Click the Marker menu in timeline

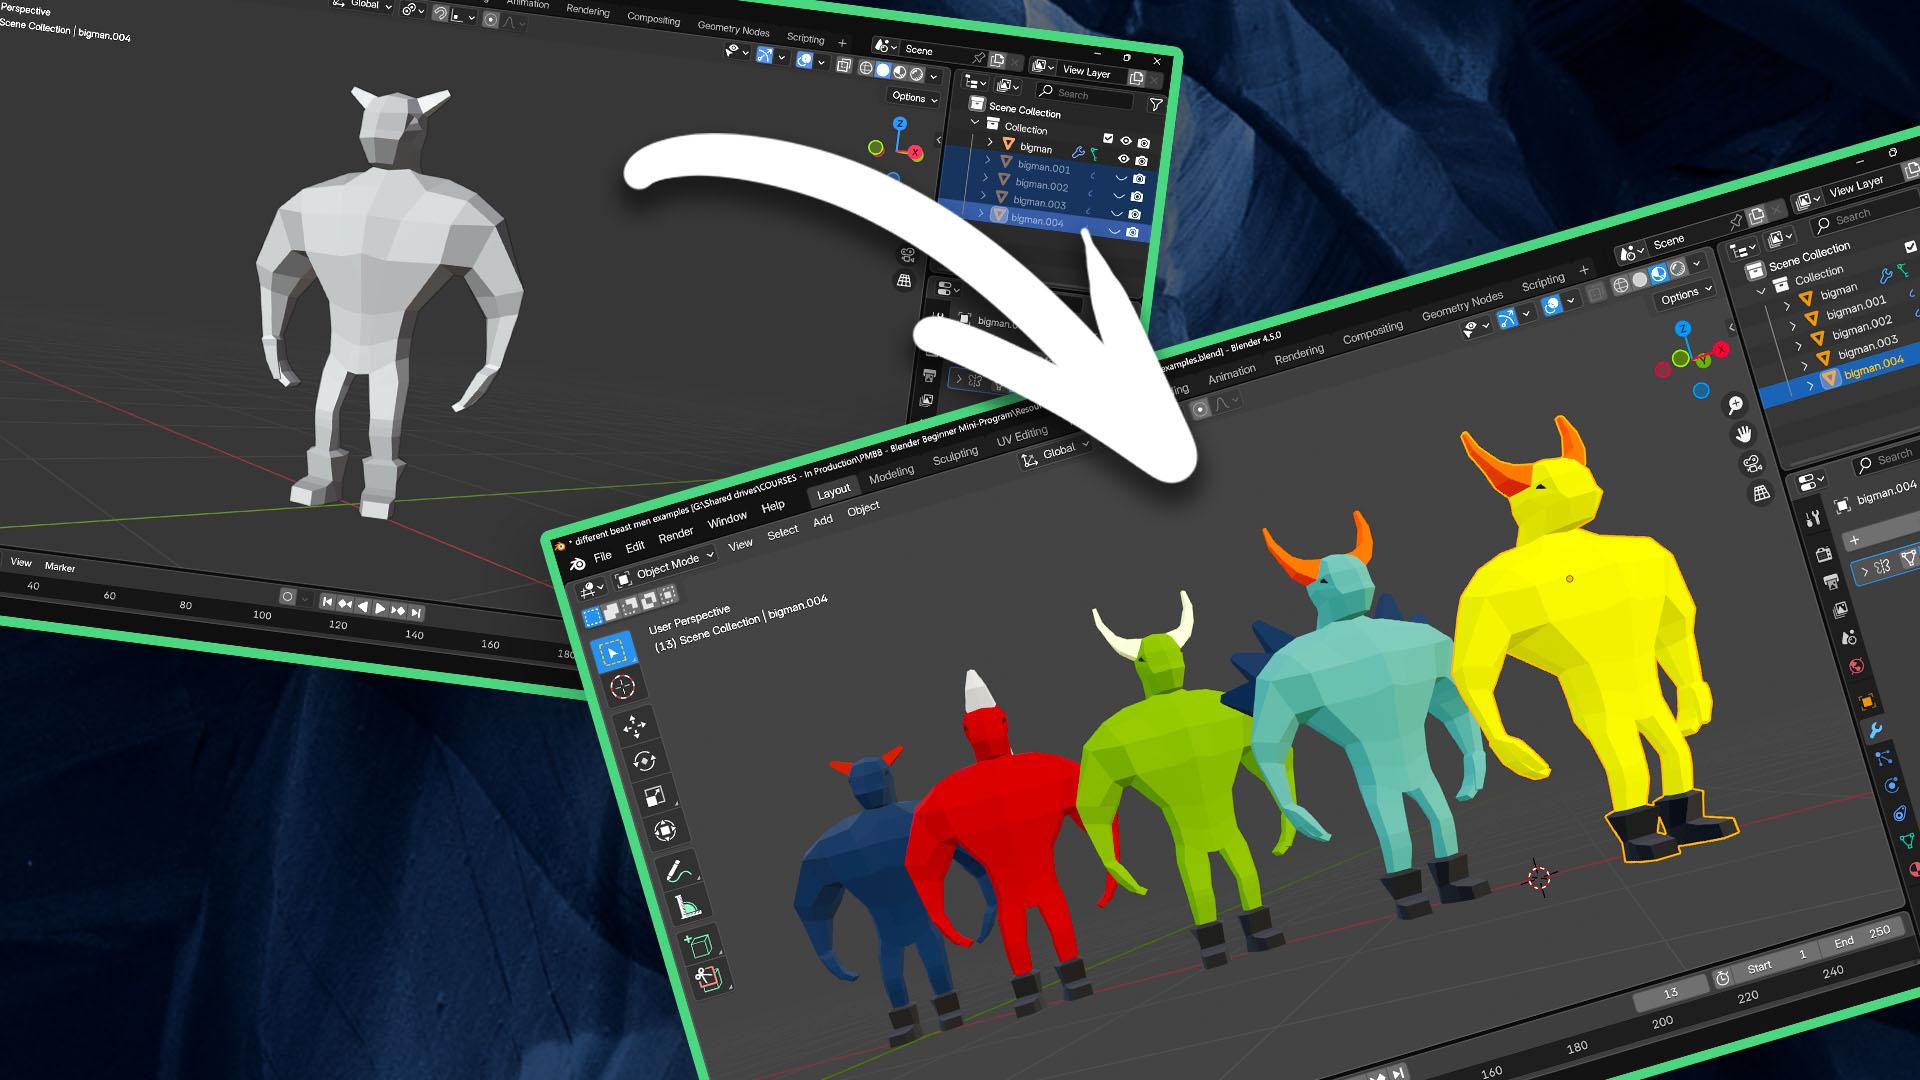coord(60,567)
